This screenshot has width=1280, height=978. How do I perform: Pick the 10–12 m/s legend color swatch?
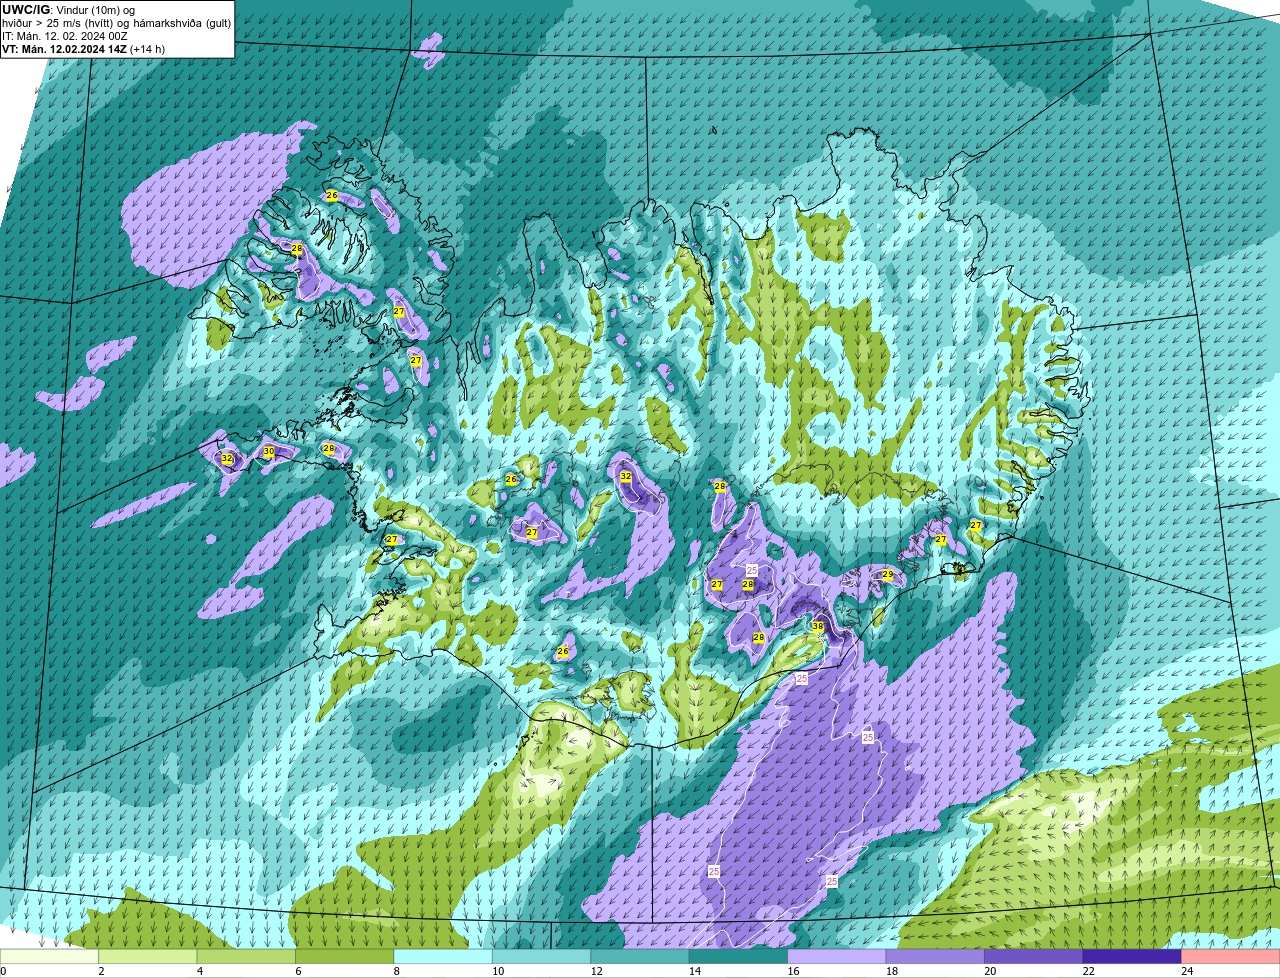click(x=542, y=956)
